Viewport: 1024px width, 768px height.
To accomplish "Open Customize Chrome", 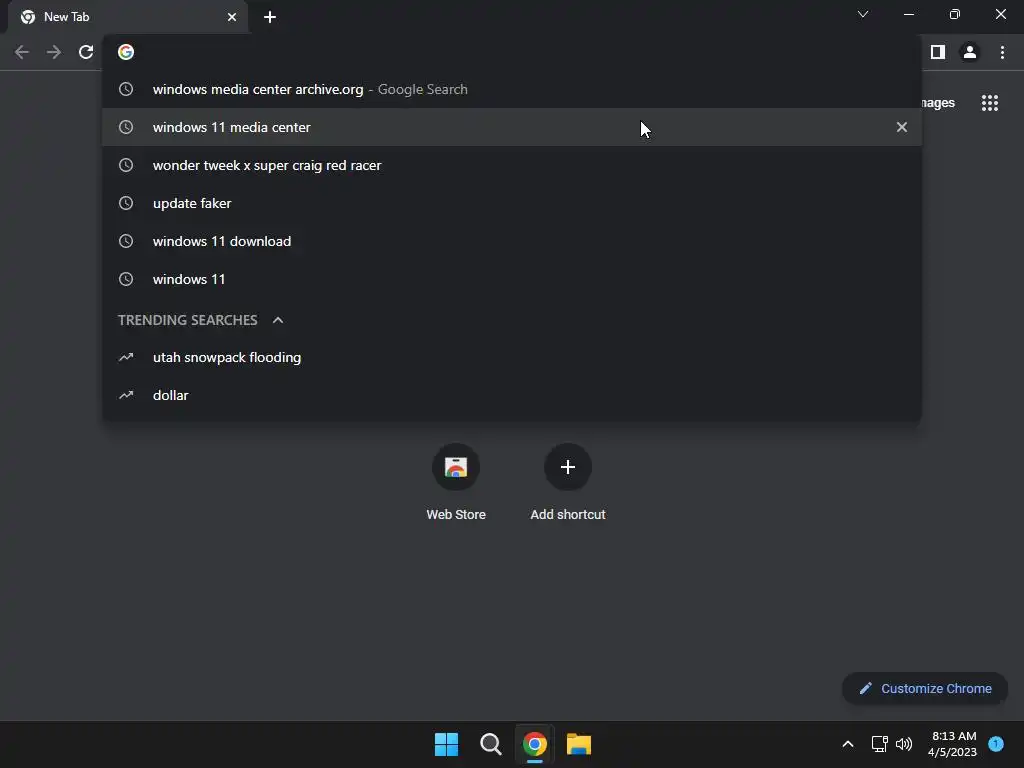I will coord(925,688).
